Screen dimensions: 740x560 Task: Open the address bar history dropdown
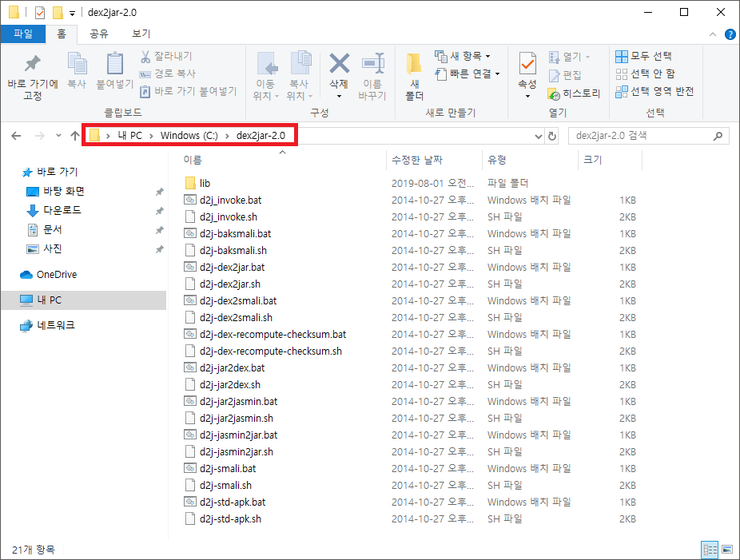(536, 135)
